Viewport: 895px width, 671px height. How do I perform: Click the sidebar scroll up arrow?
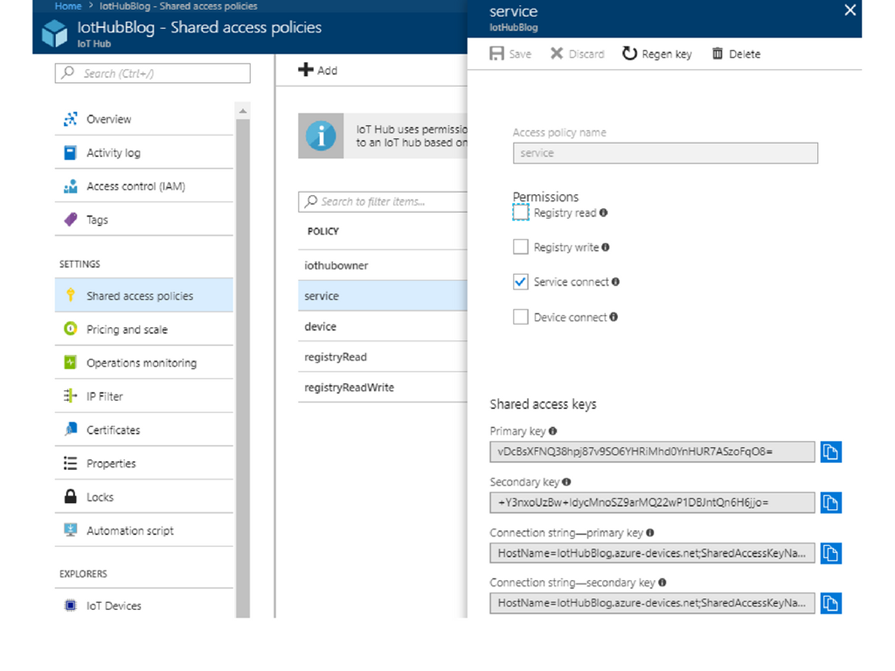[x=243, y=111]
